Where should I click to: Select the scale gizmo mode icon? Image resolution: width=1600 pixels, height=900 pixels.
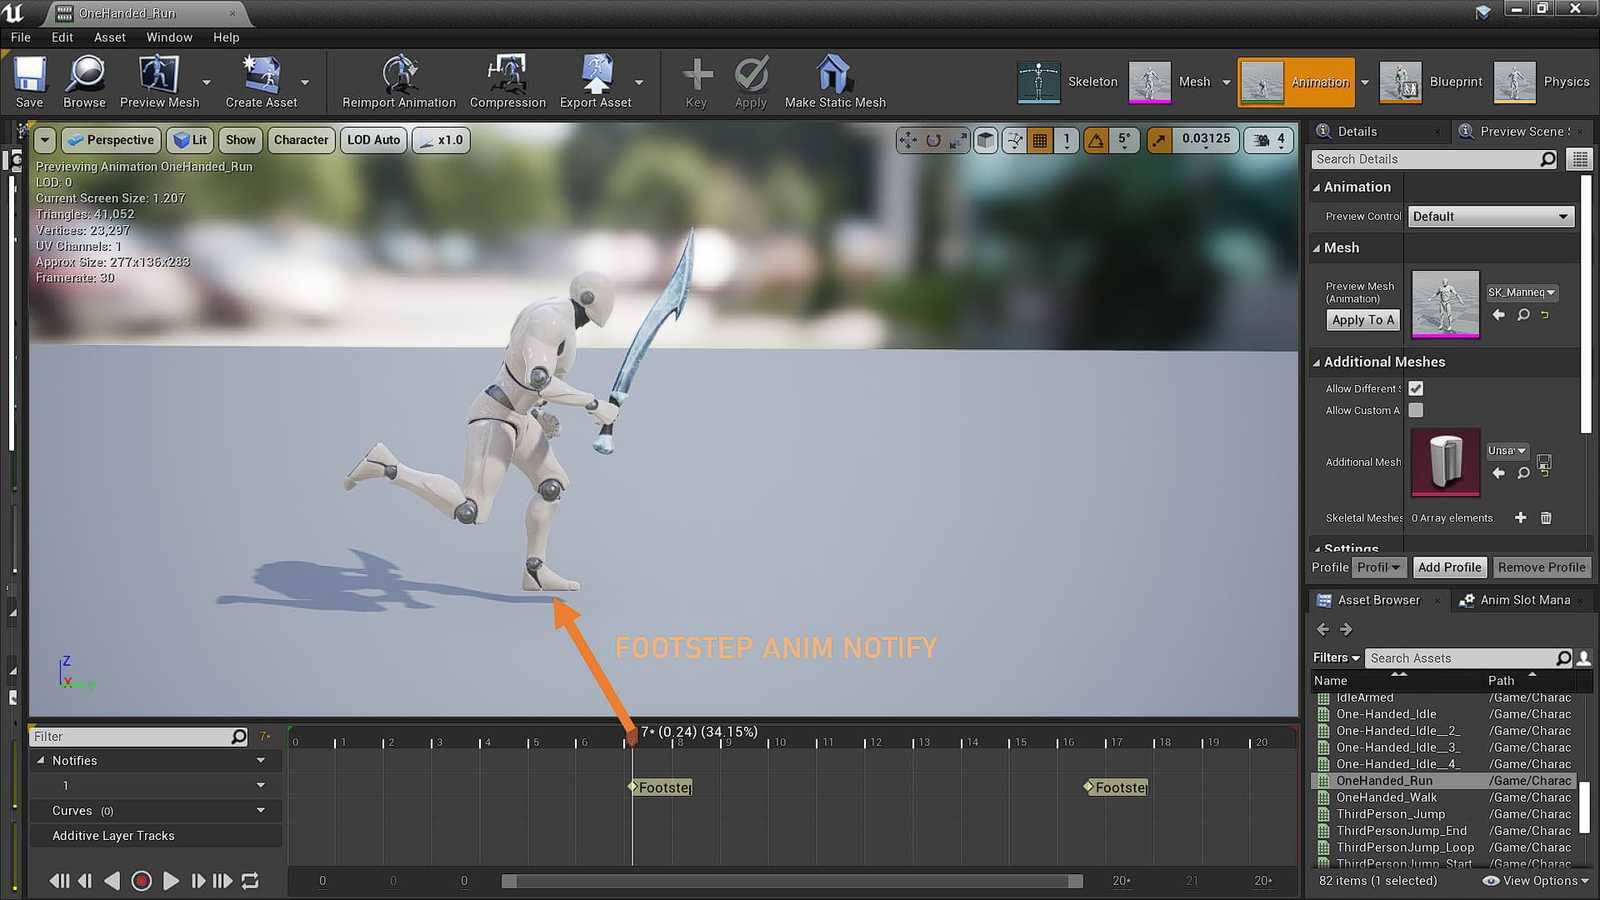click(x=958, y=141)
